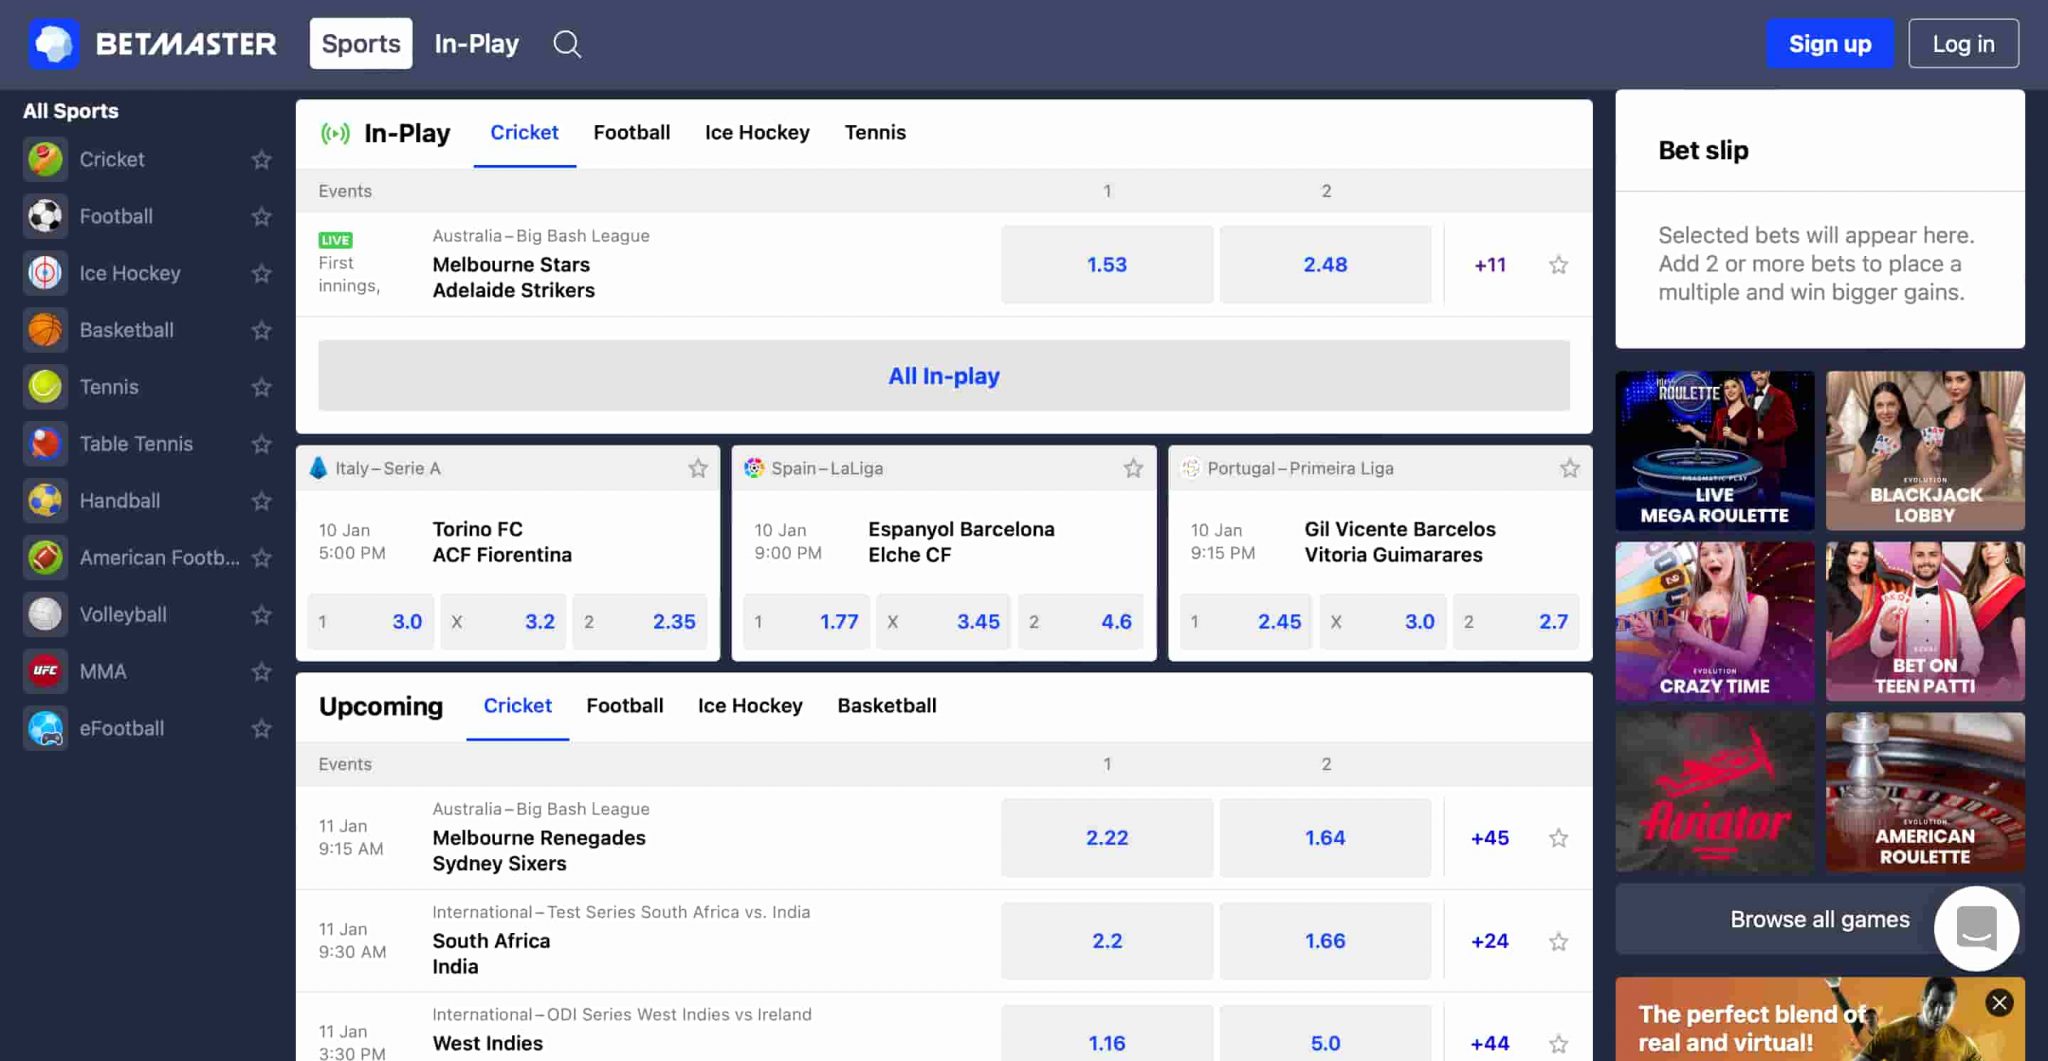
Task: Select the eFootball controller icon
Action: [x=45, y=728]
